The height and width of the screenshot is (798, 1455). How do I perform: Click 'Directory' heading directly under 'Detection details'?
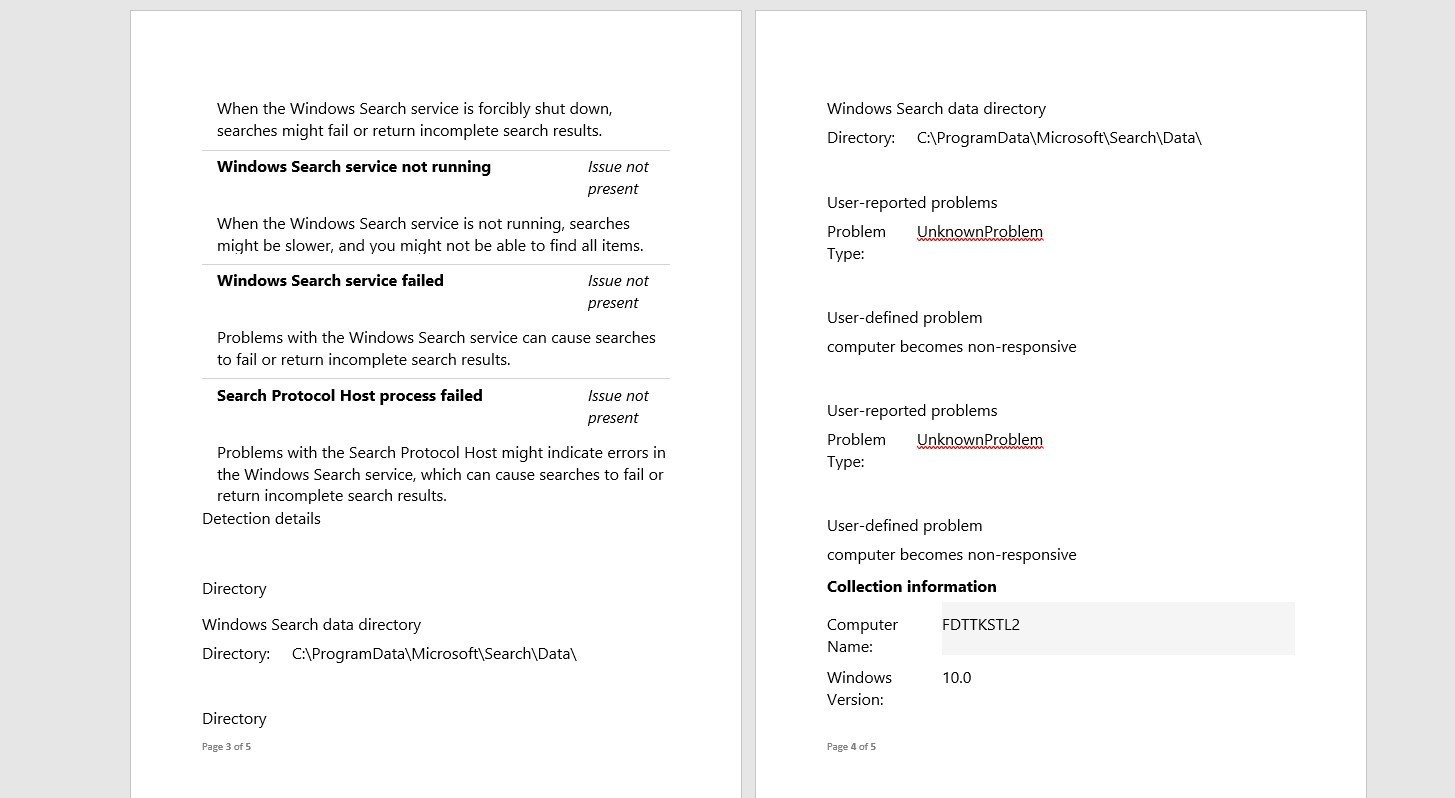point(234,589)
